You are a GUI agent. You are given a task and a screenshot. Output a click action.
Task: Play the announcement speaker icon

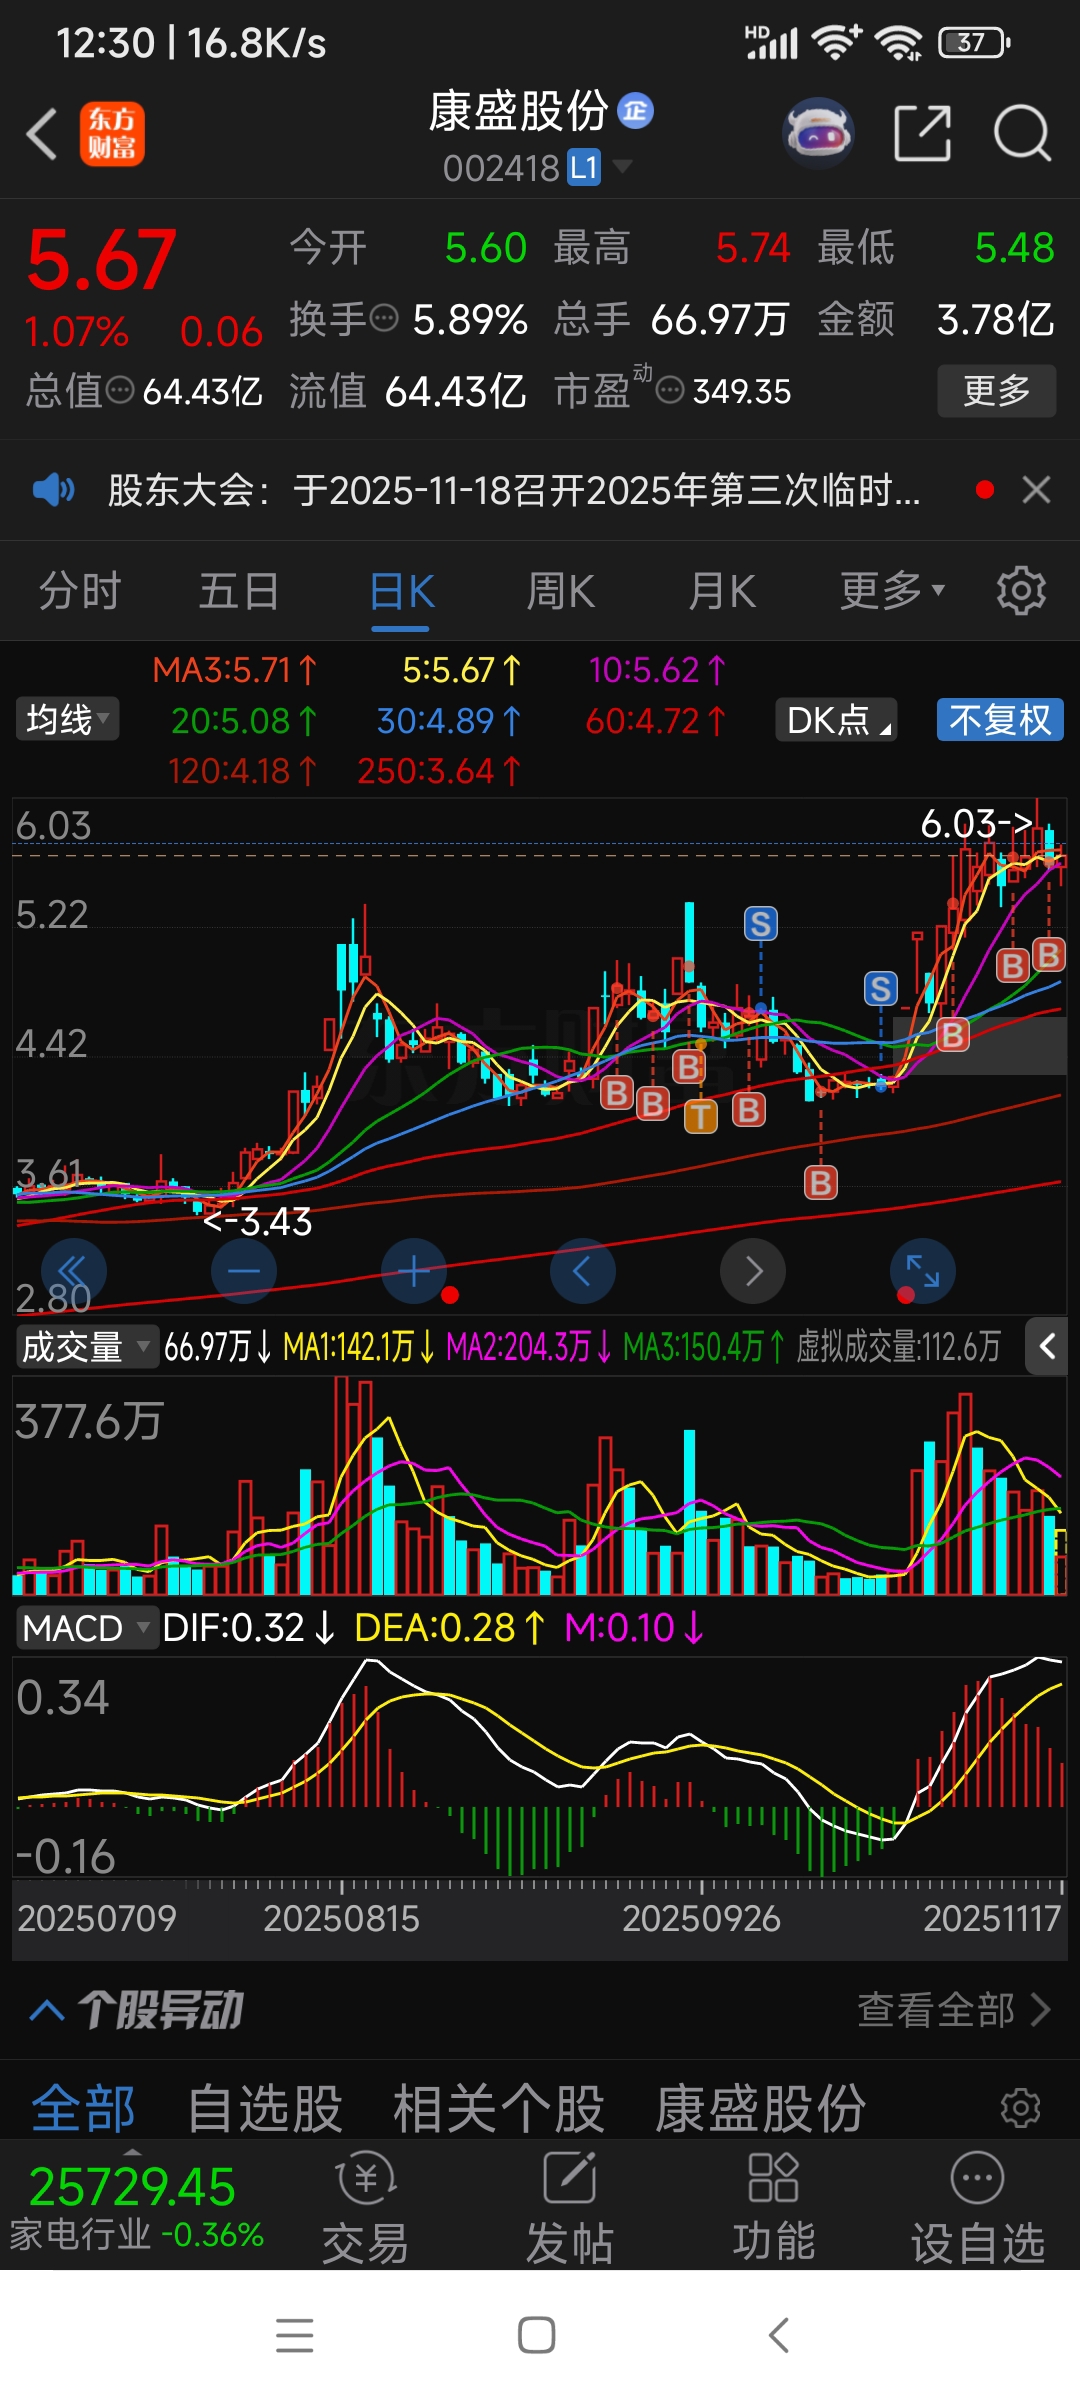click(x=53, y=490)
